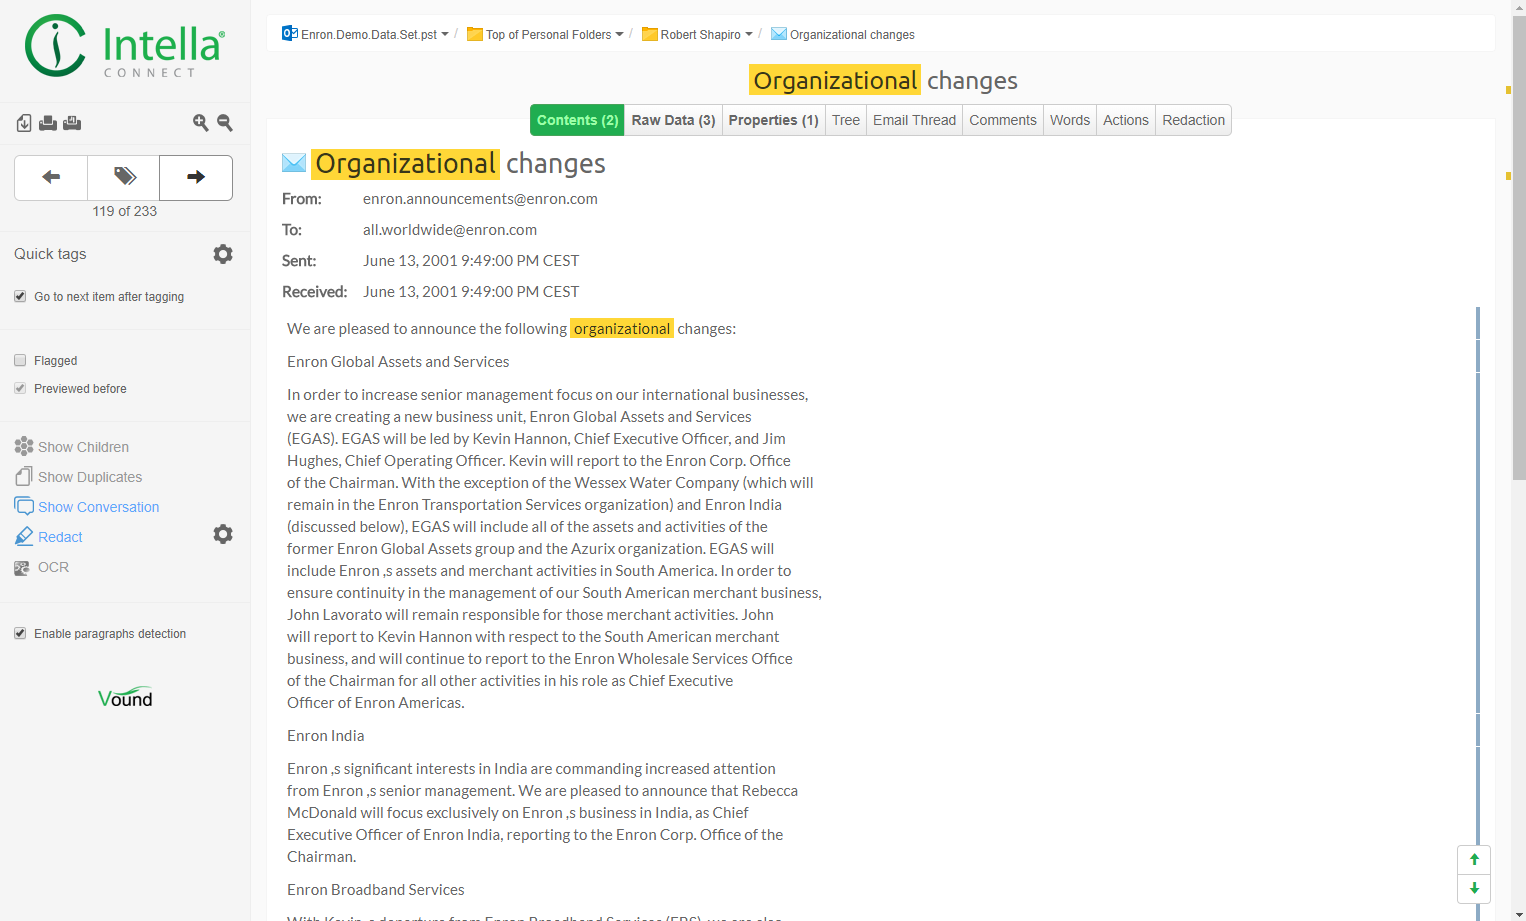Click the Show Conversation link
Image resolution: width=1526 pixels, height=921 pixels.
click(x=98, y=507)
